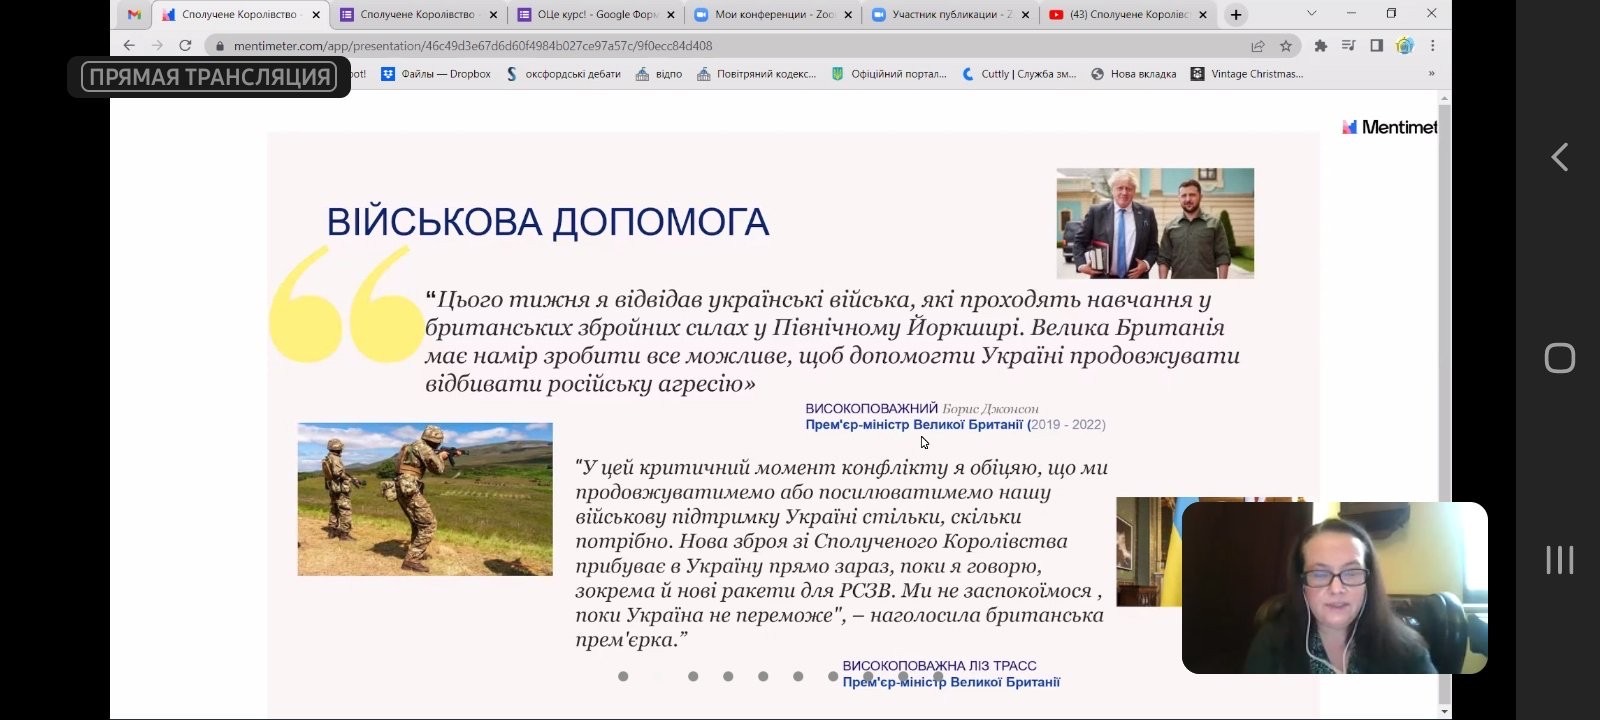Close the 'ОЦе курс!' Google Forms tab
The height and width of the screenshot is (720, 1600).
tap(671, 15)
